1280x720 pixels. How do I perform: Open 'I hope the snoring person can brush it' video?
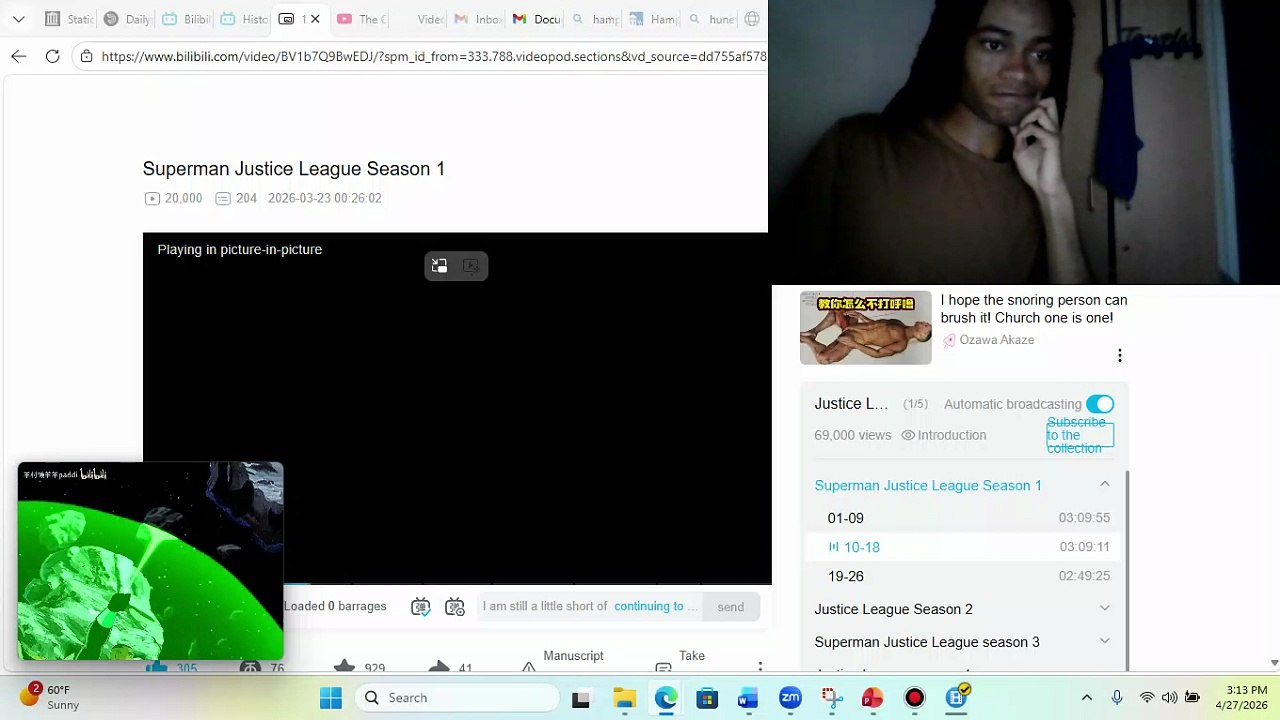click(x=1034, y=309)
